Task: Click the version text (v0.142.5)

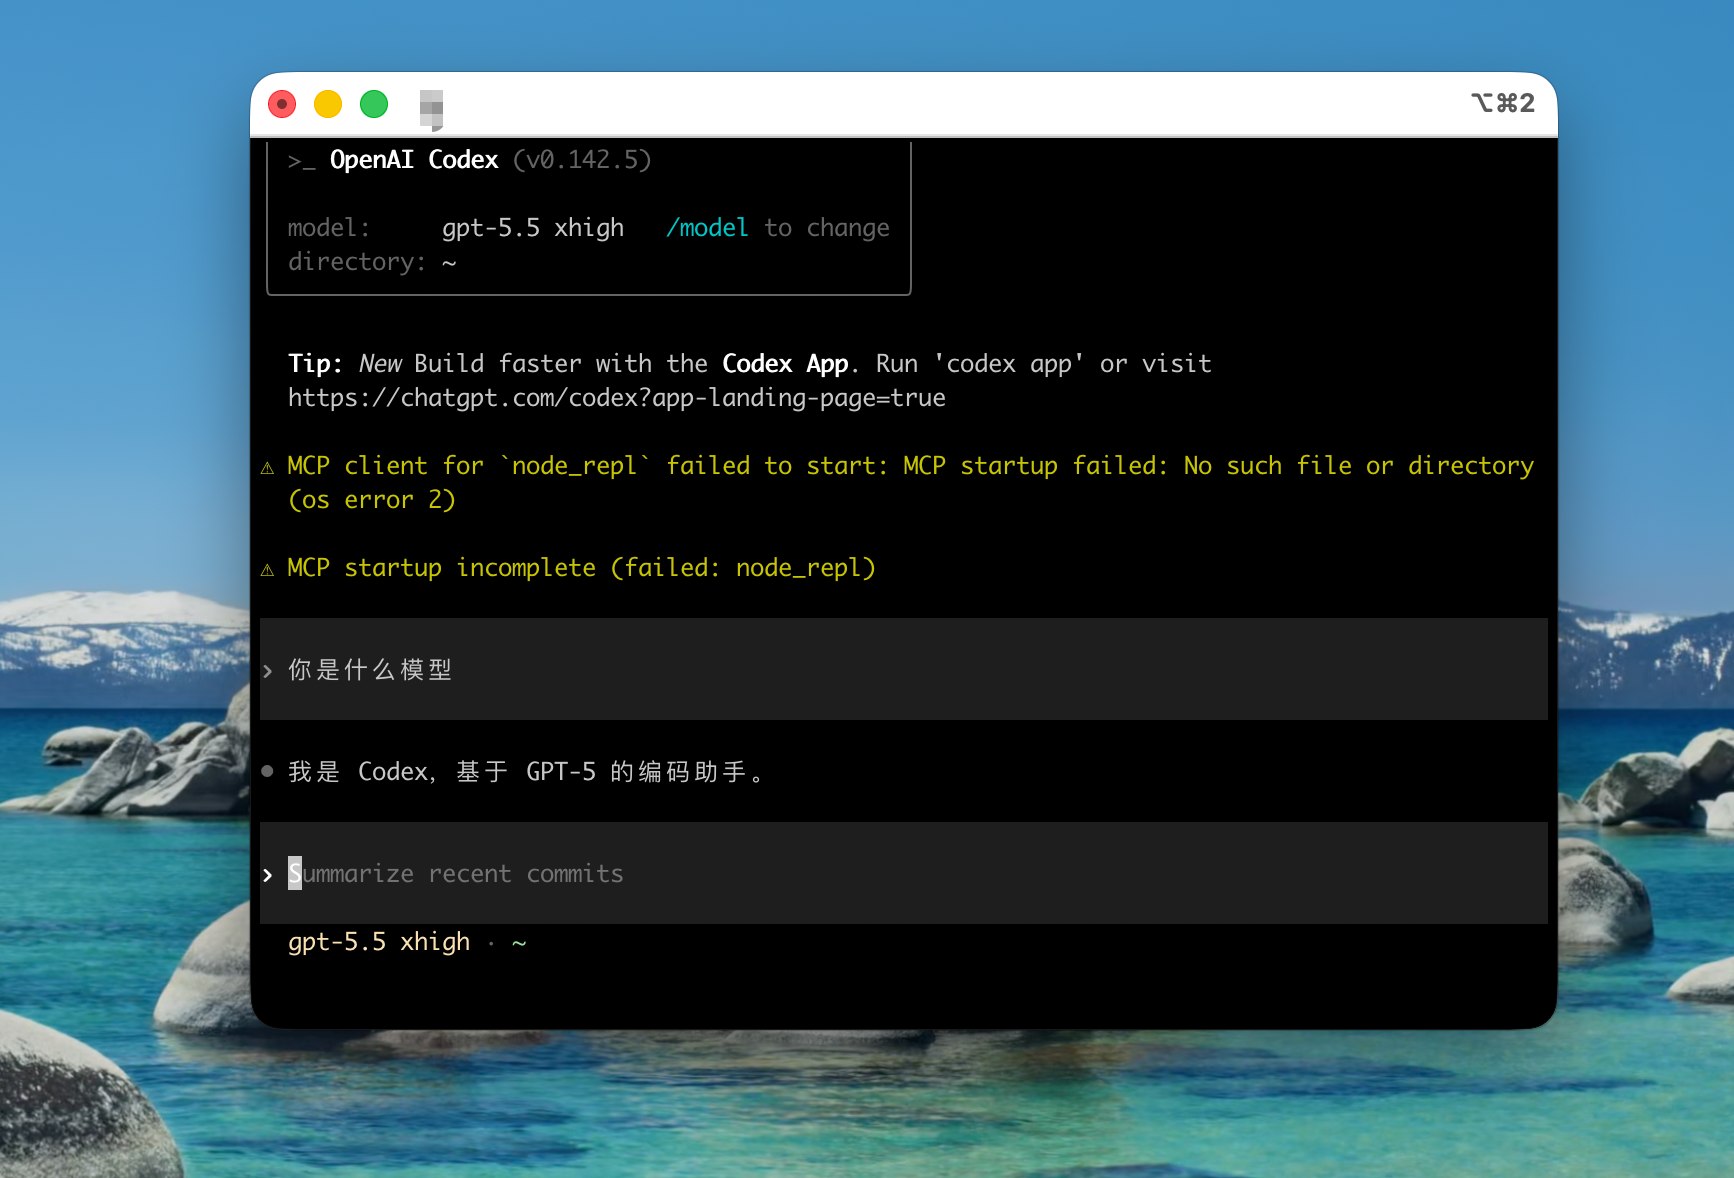Action: point(582,160)
